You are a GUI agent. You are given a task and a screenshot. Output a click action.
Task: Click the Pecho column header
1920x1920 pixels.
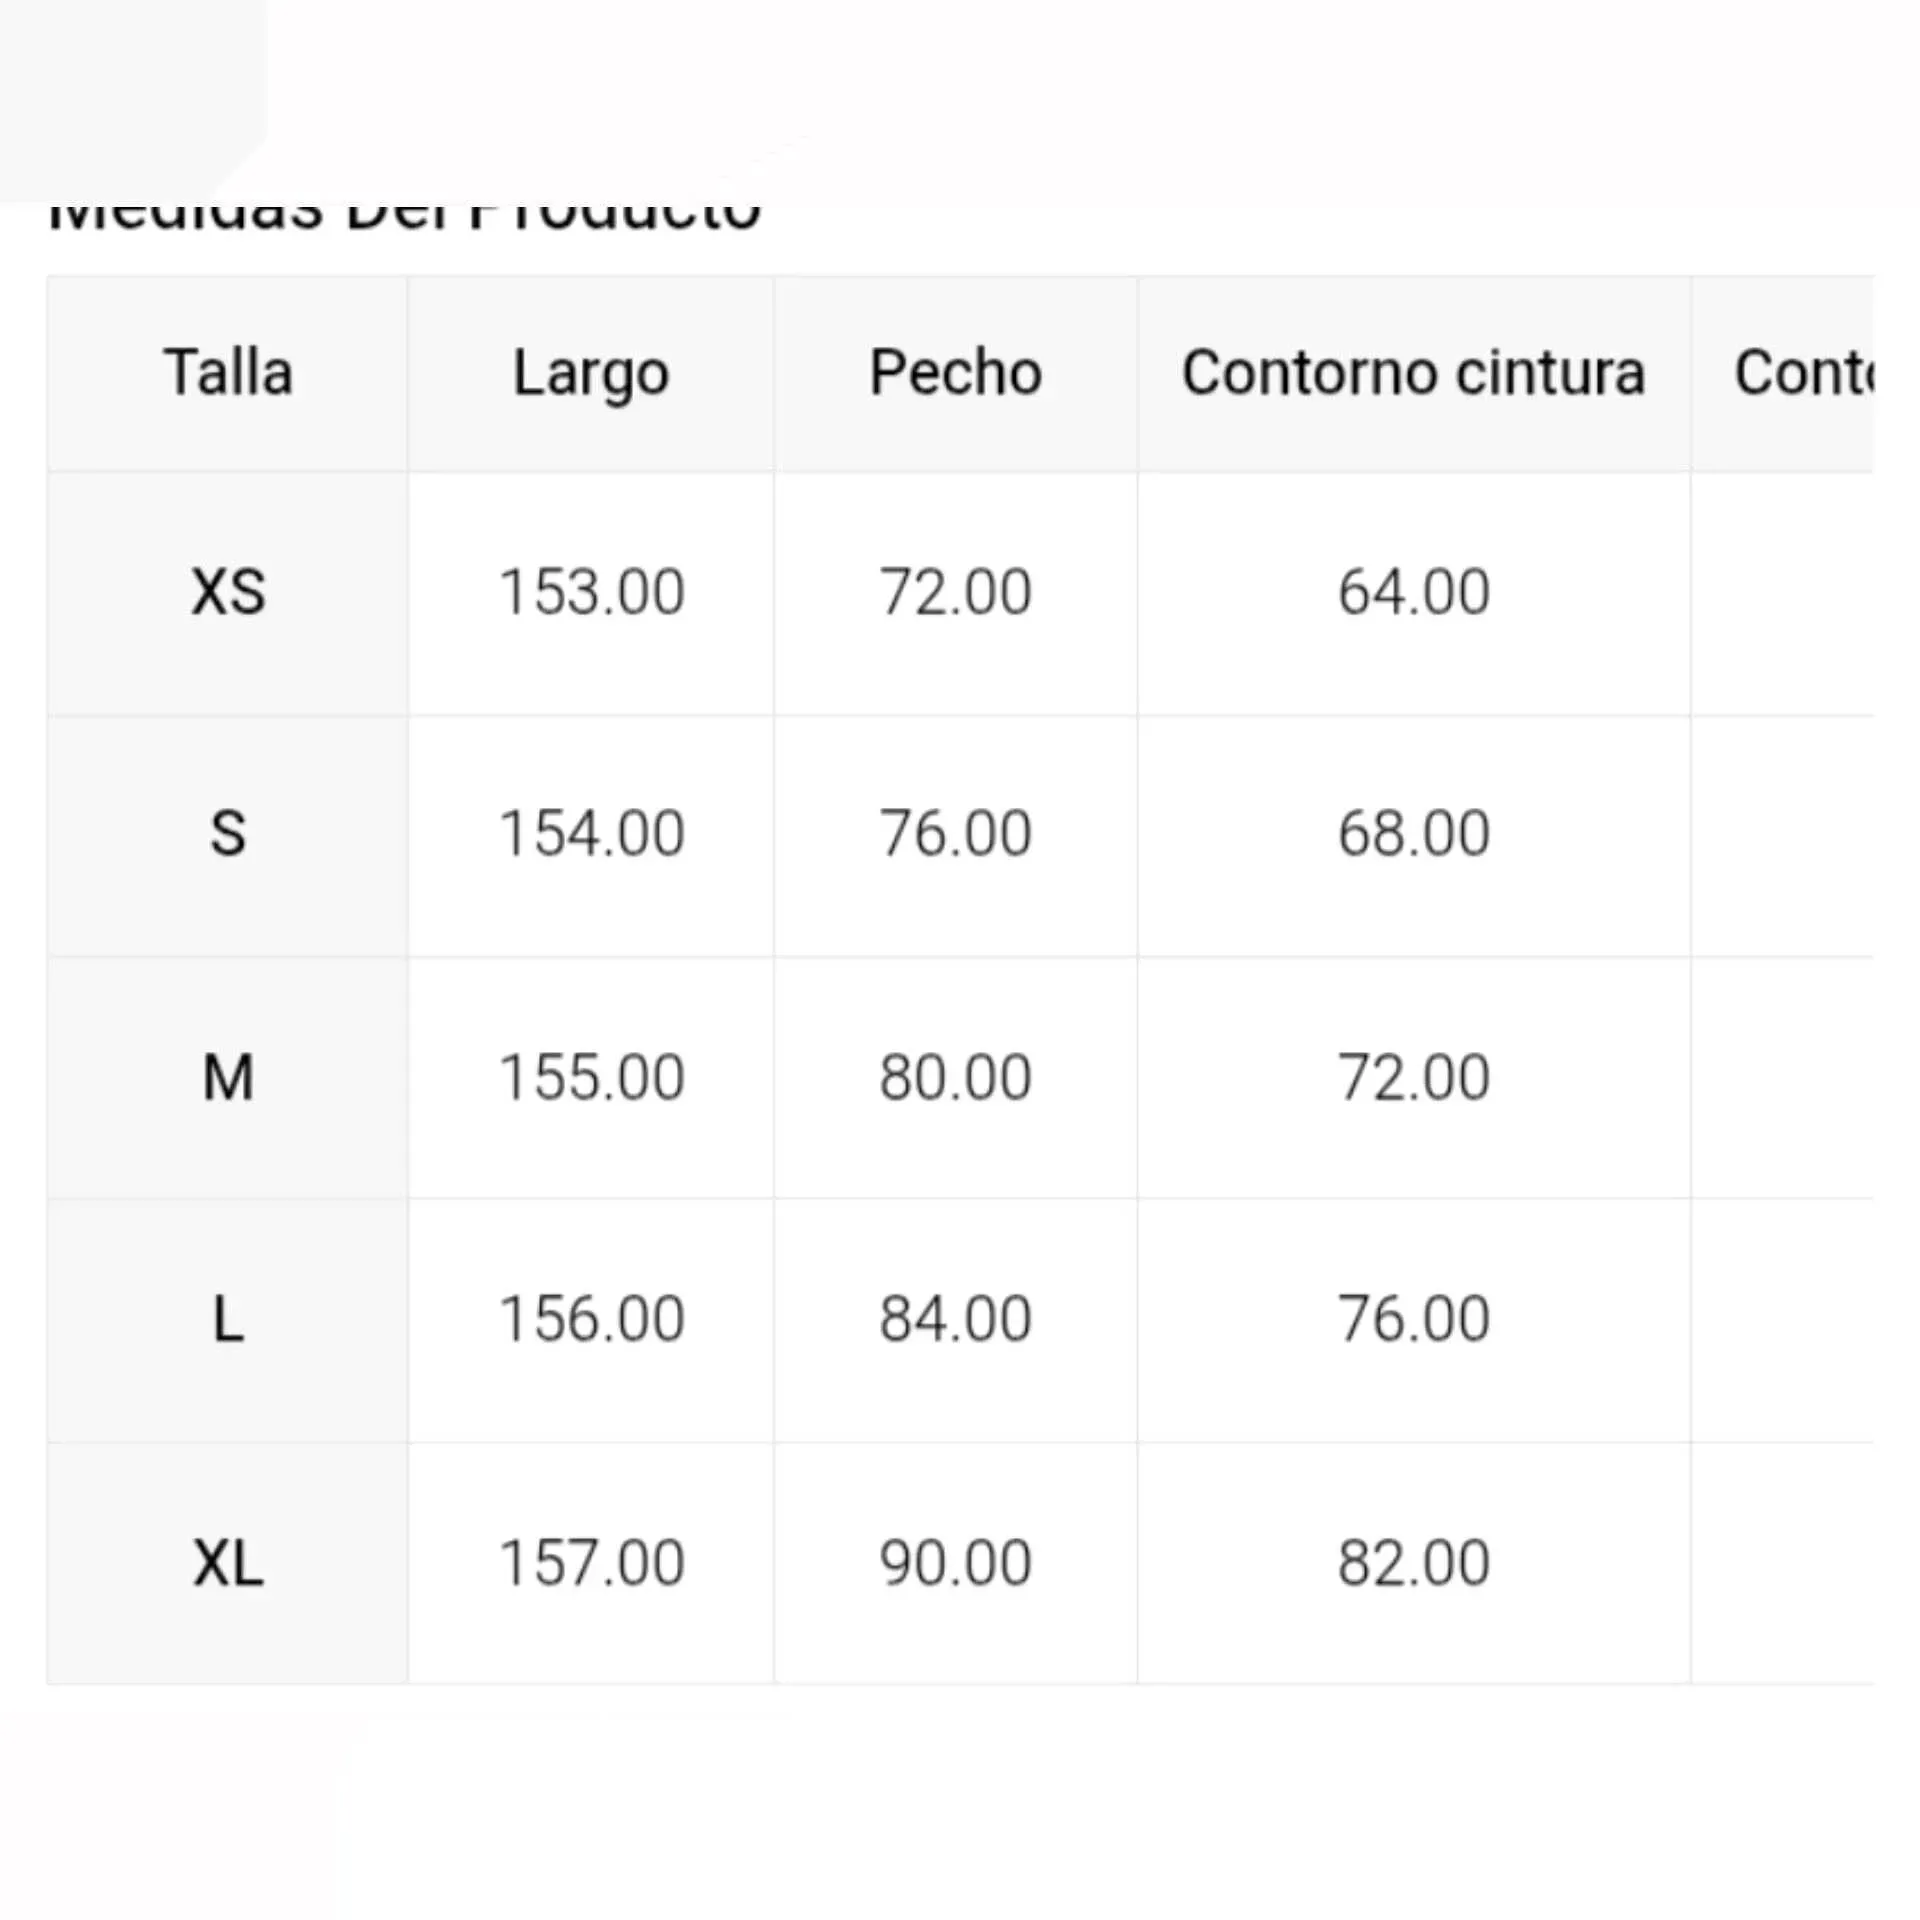tap(955, 373)
